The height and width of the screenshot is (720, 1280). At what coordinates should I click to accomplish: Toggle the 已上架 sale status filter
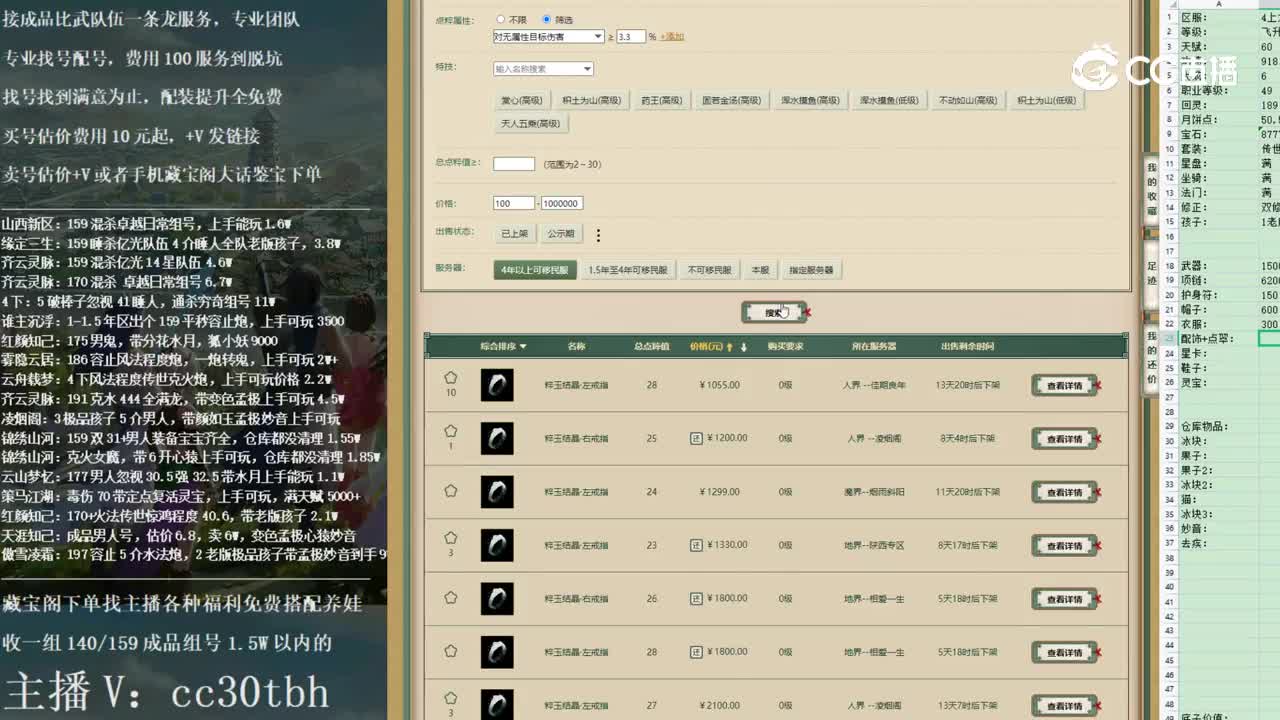pyautogui.click(x=514, y=234)
